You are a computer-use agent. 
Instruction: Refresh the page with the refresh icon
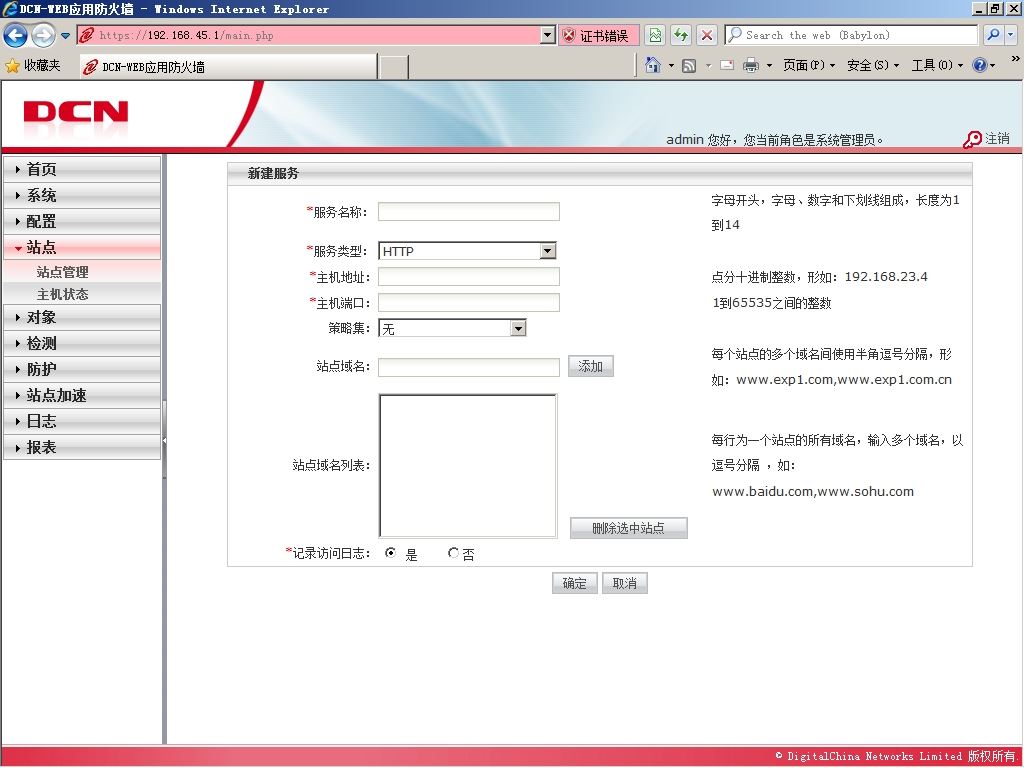tap(681, 35)
